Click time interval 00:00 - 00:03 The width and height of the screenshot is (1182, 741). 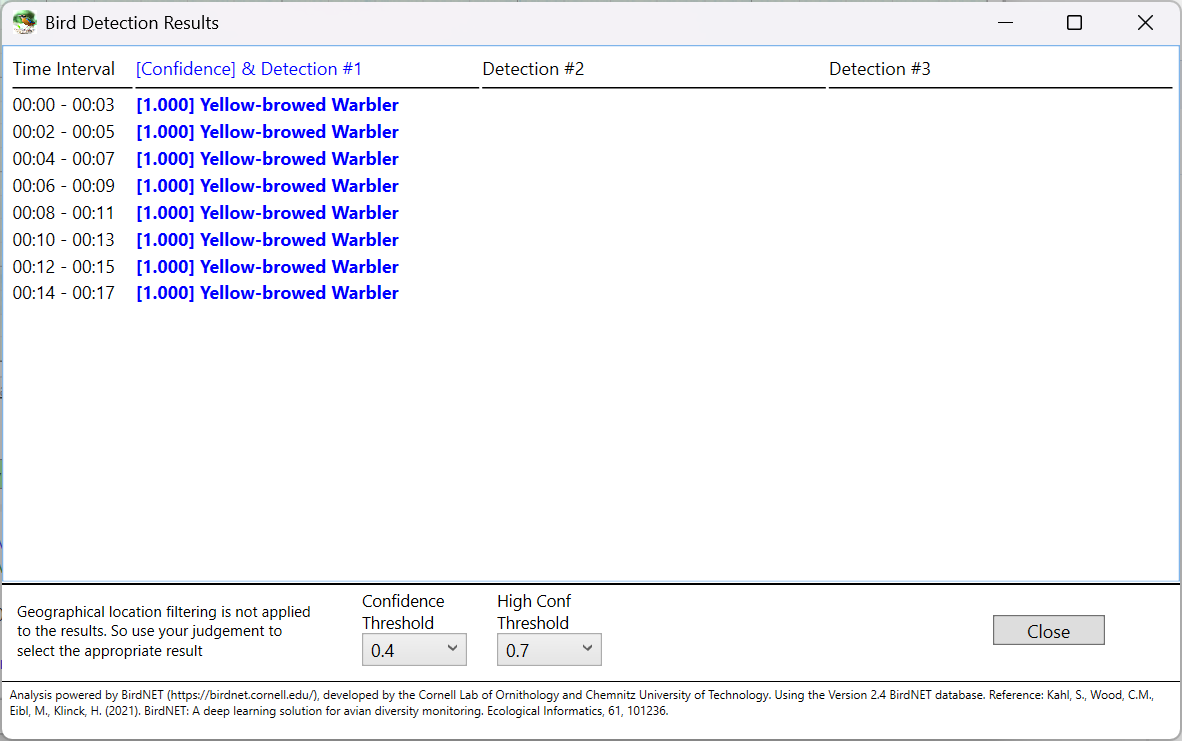point(63,105)
